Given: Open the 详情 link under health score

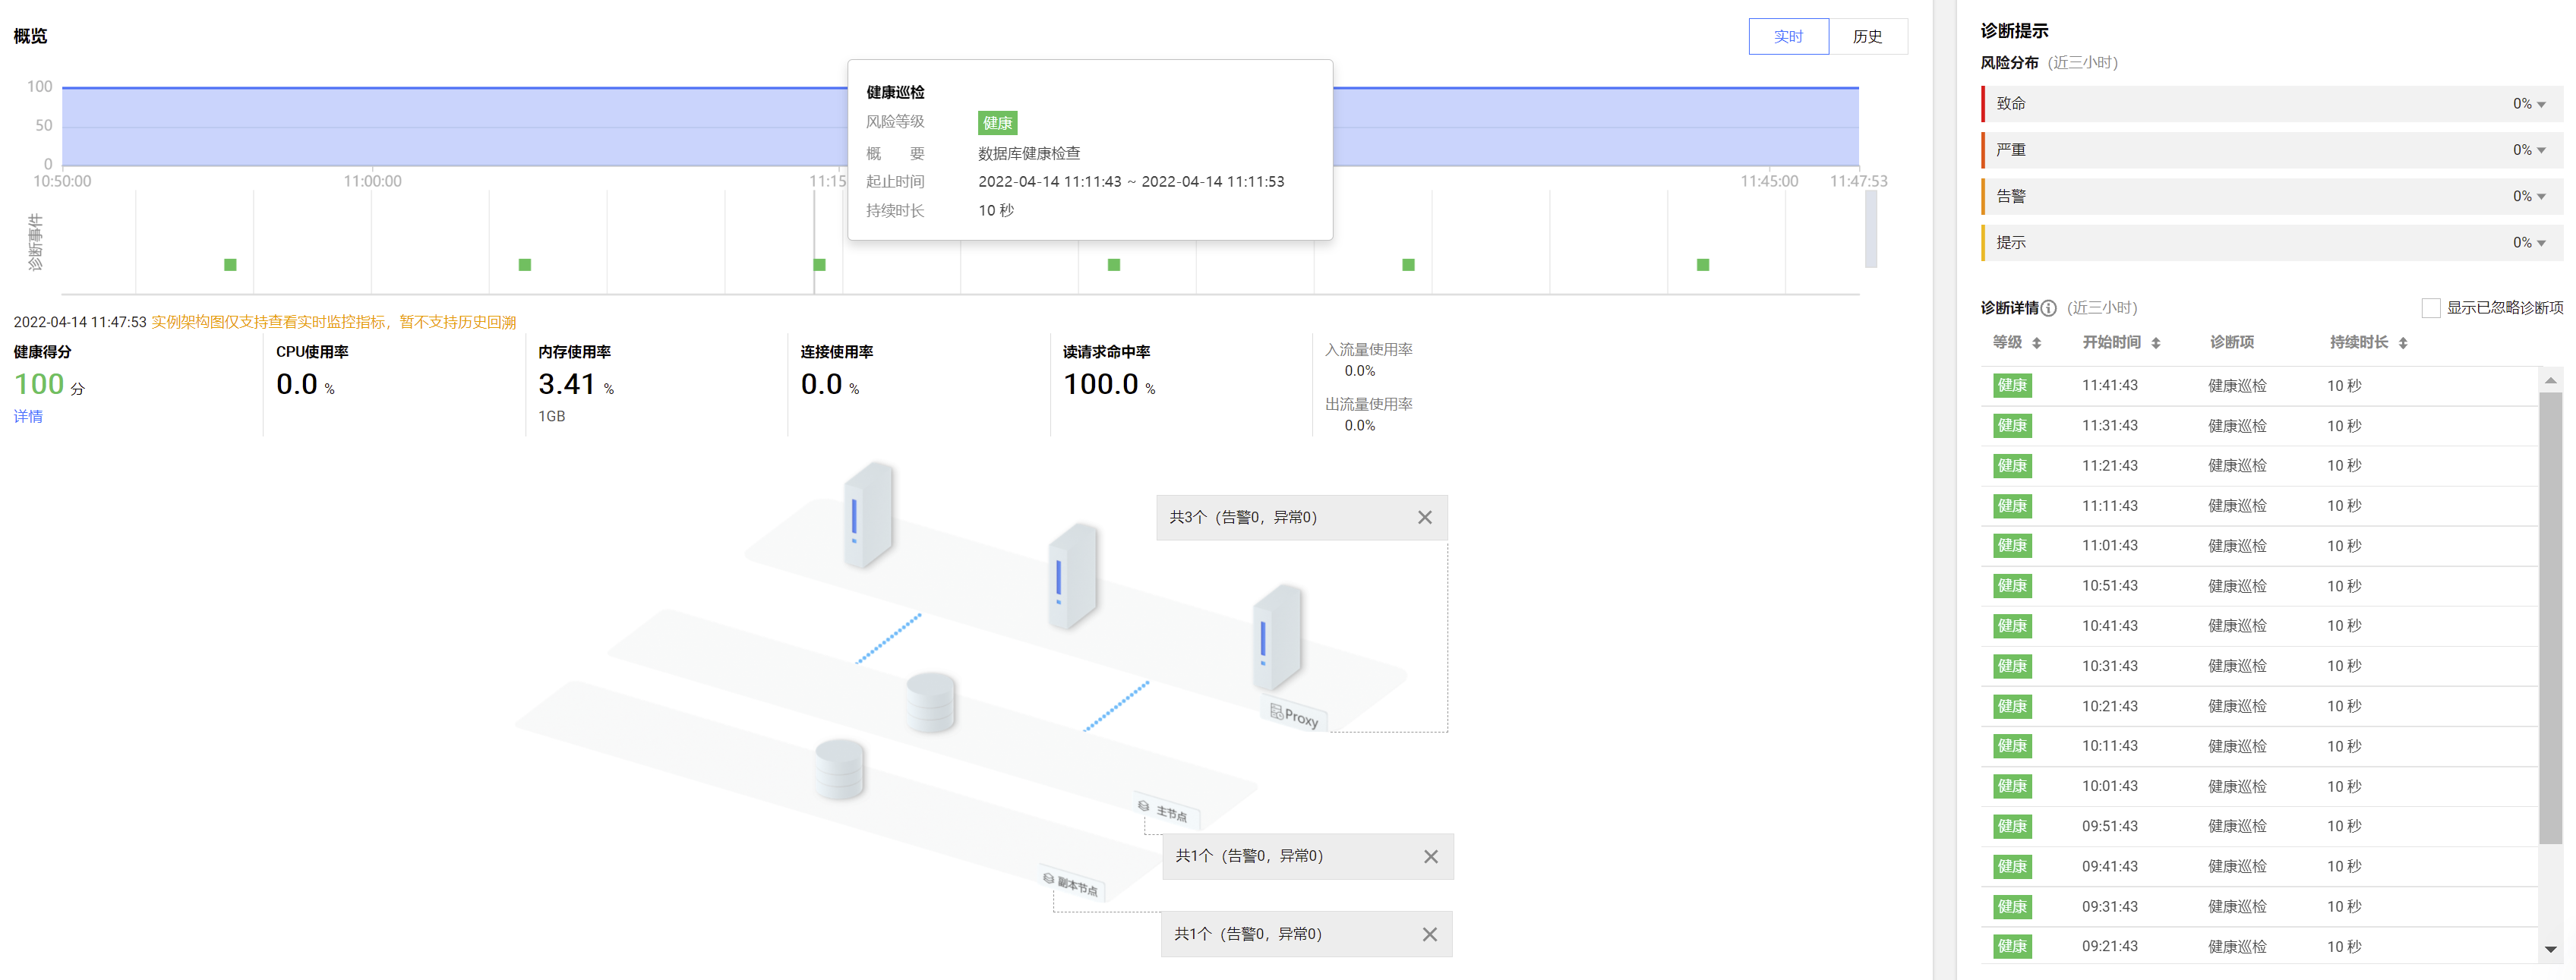Looking at the screenshot, I should pos(28,416).
